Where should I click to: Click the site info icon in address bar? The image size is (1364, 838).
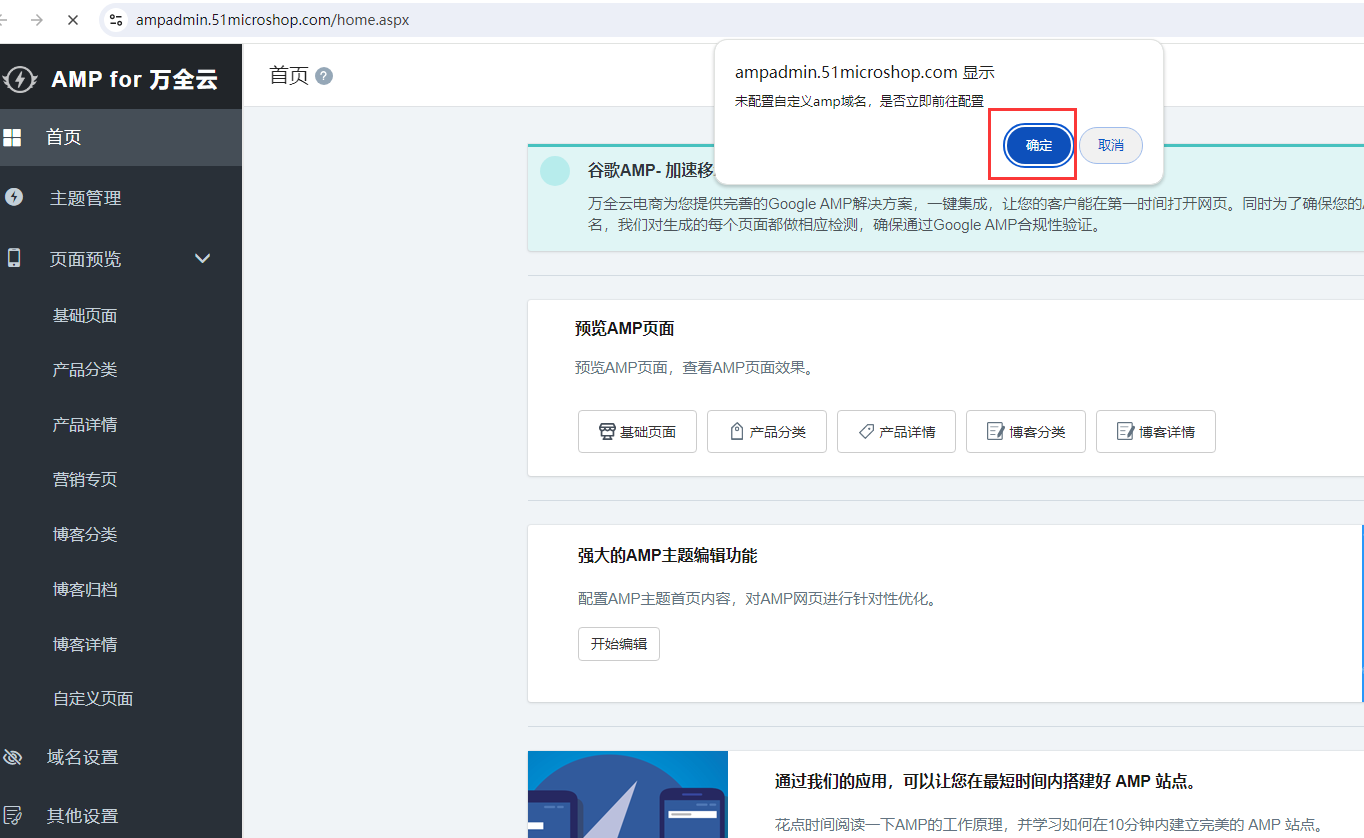(116, 20)
